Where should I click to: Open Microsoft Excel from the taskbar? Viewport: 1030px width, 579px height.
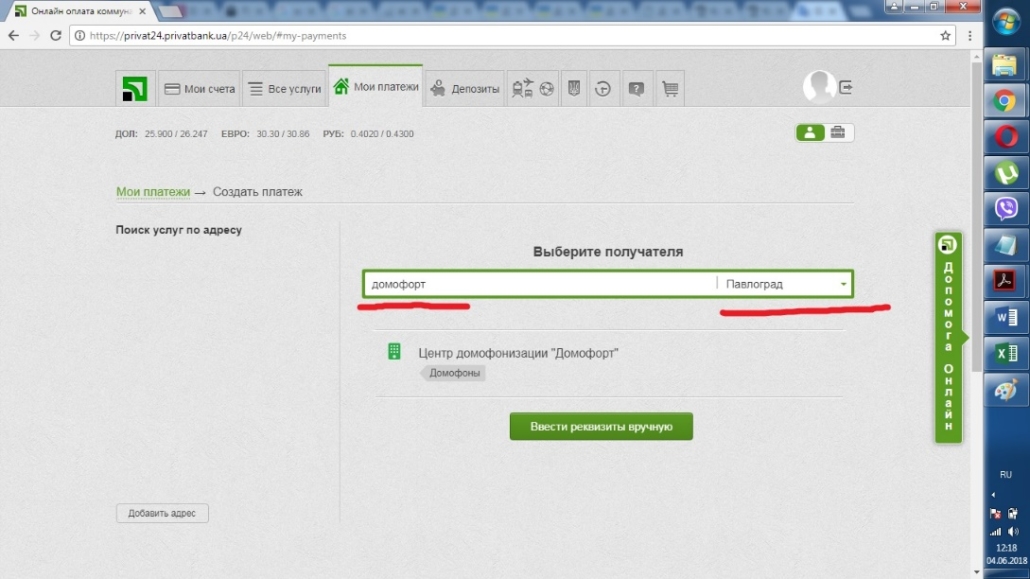(1005, 354)
